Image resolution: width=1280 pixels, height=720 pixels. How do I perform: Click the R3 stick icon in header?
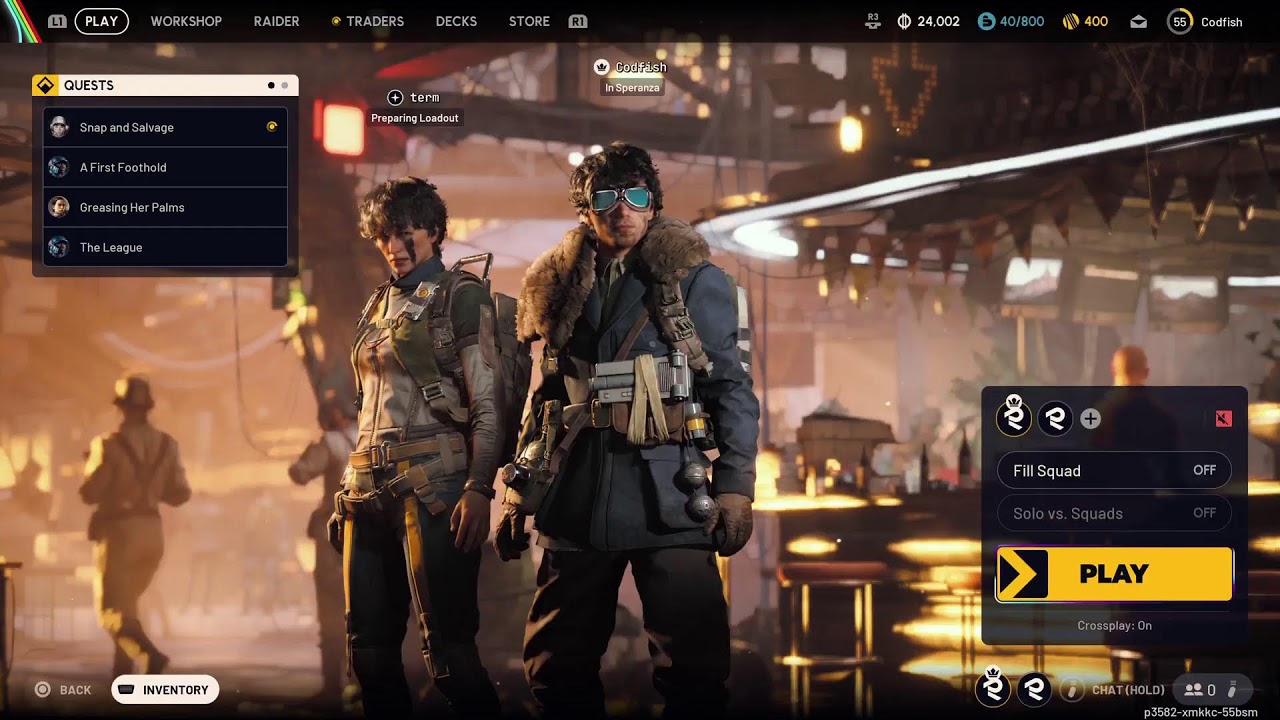(873, 21)
